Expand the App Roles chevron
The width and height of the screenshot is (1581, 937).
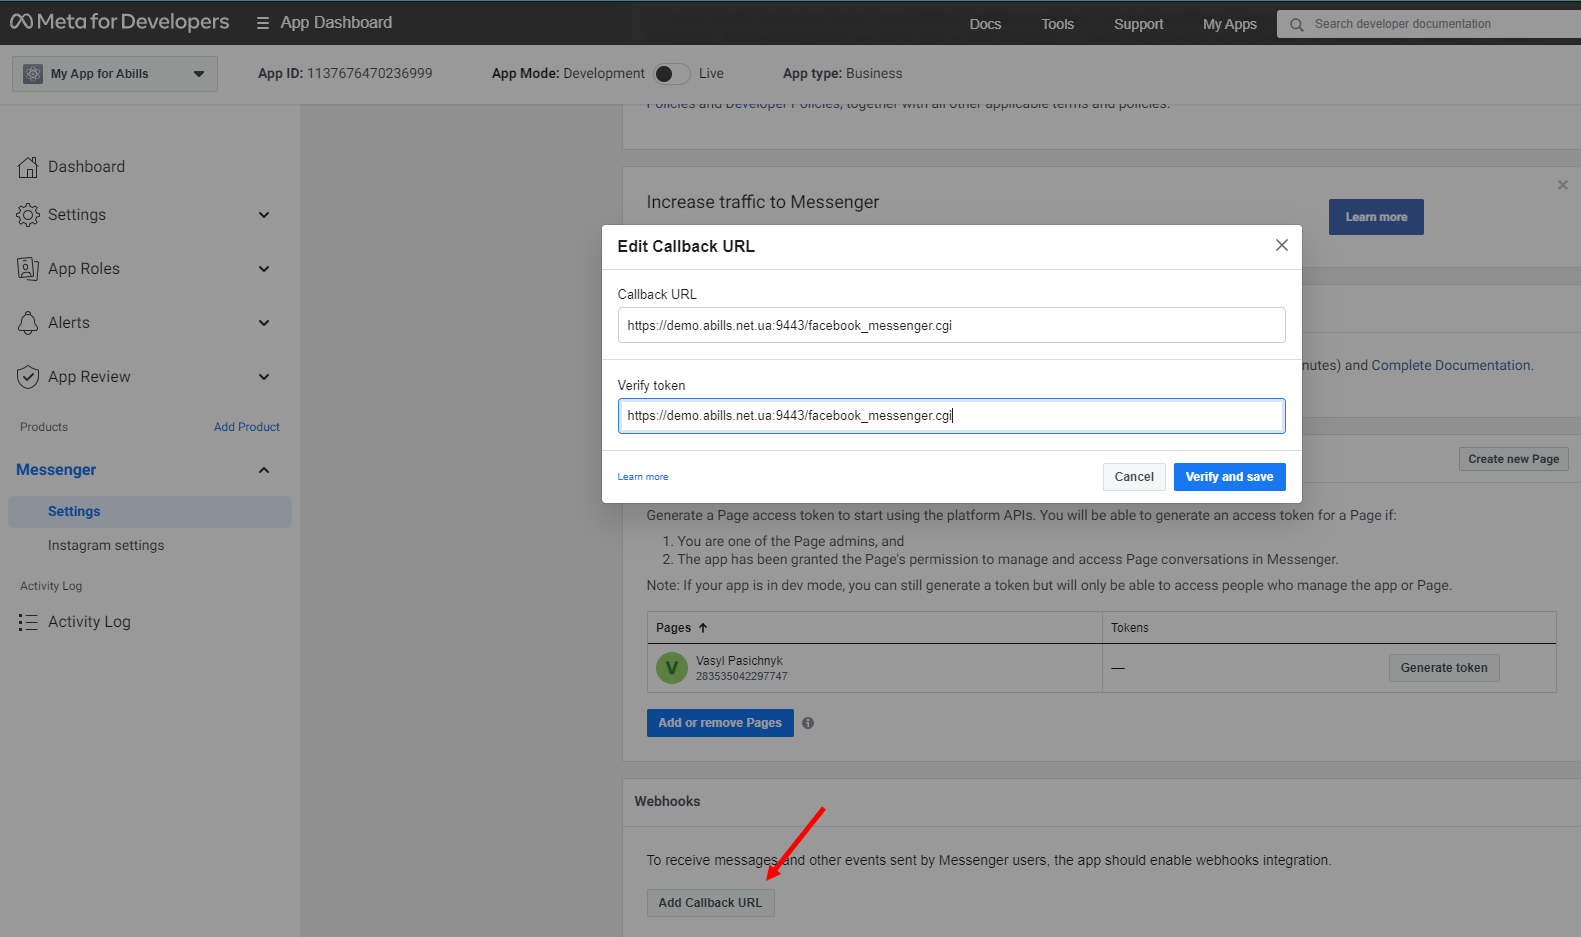(264, 269)
